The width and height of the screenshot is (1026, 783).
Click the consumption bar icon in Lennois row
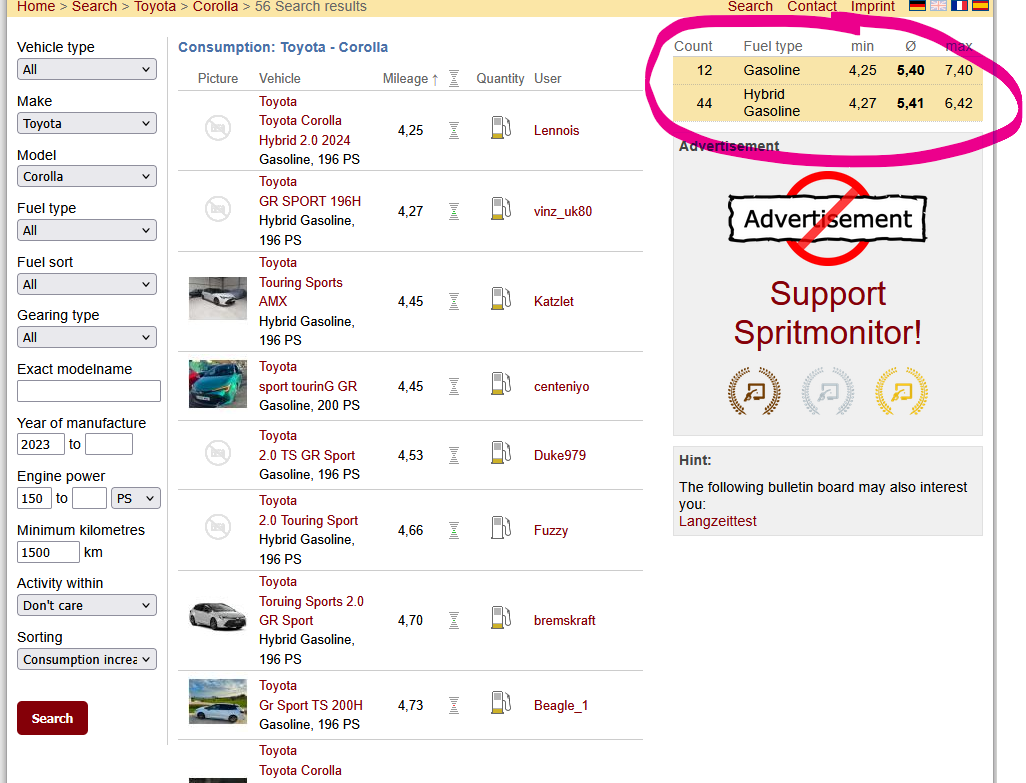click(454, 130)
